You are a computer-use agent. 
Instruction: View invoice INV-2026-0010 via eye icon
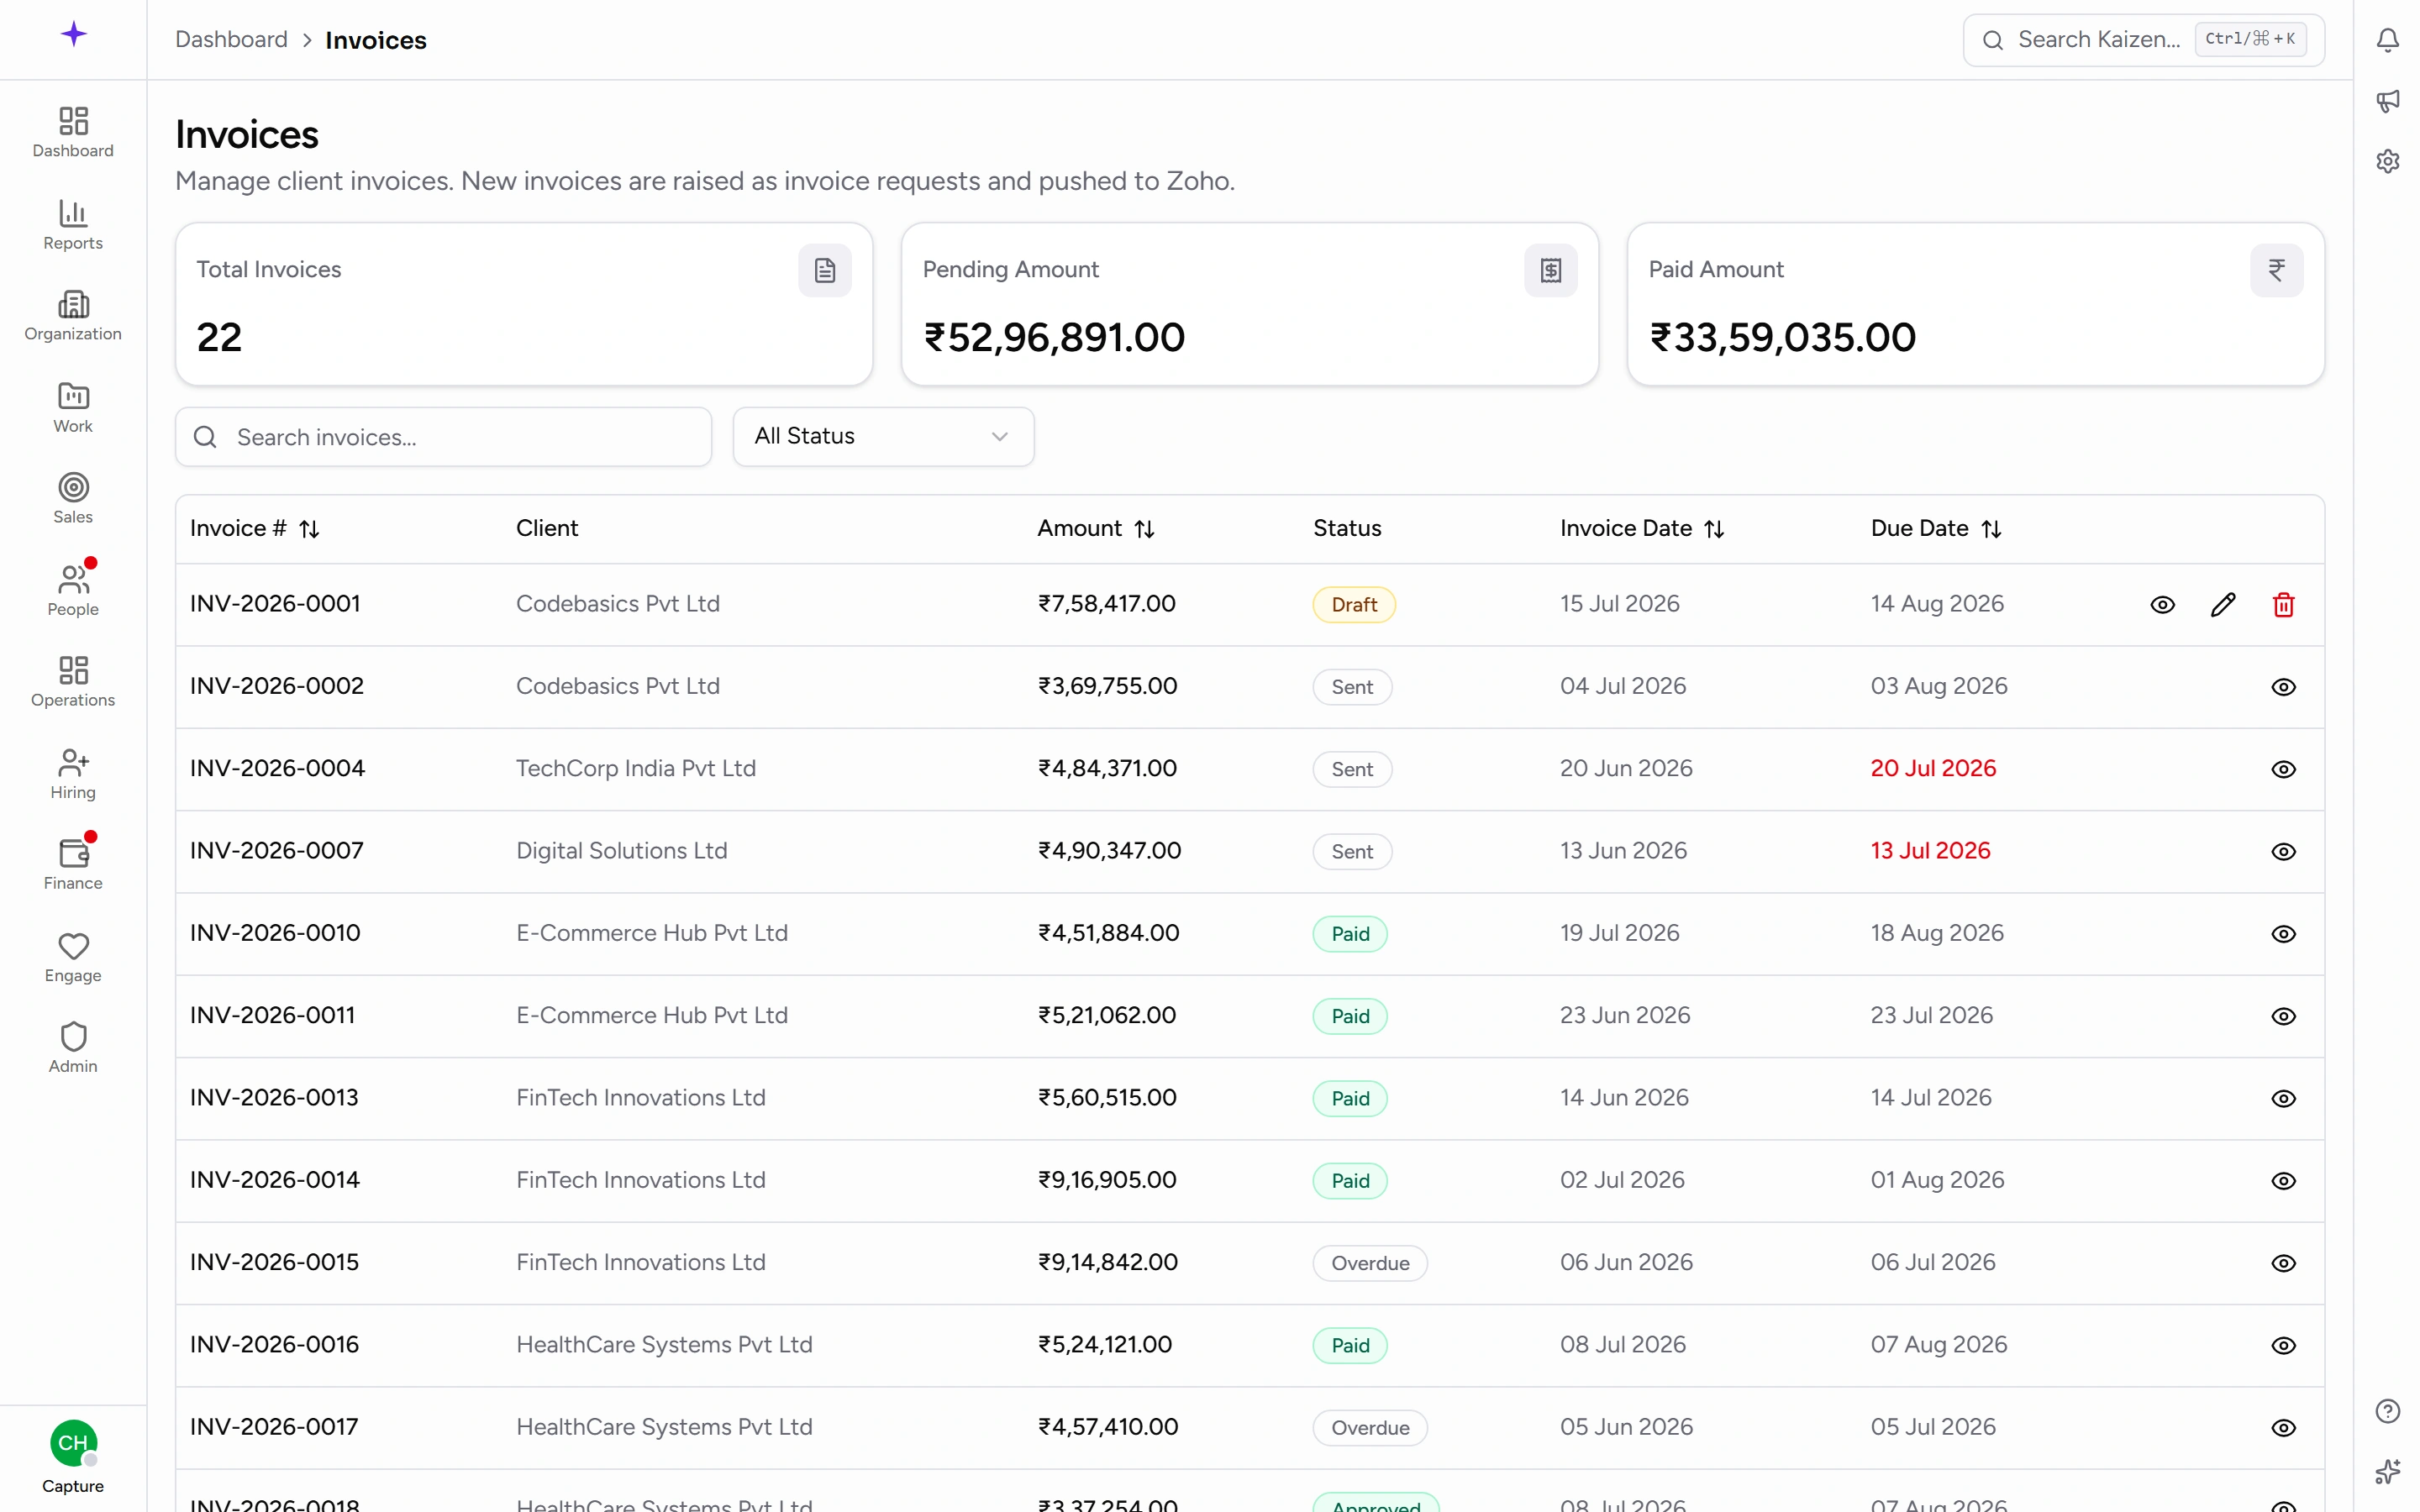click(2283, 934)
